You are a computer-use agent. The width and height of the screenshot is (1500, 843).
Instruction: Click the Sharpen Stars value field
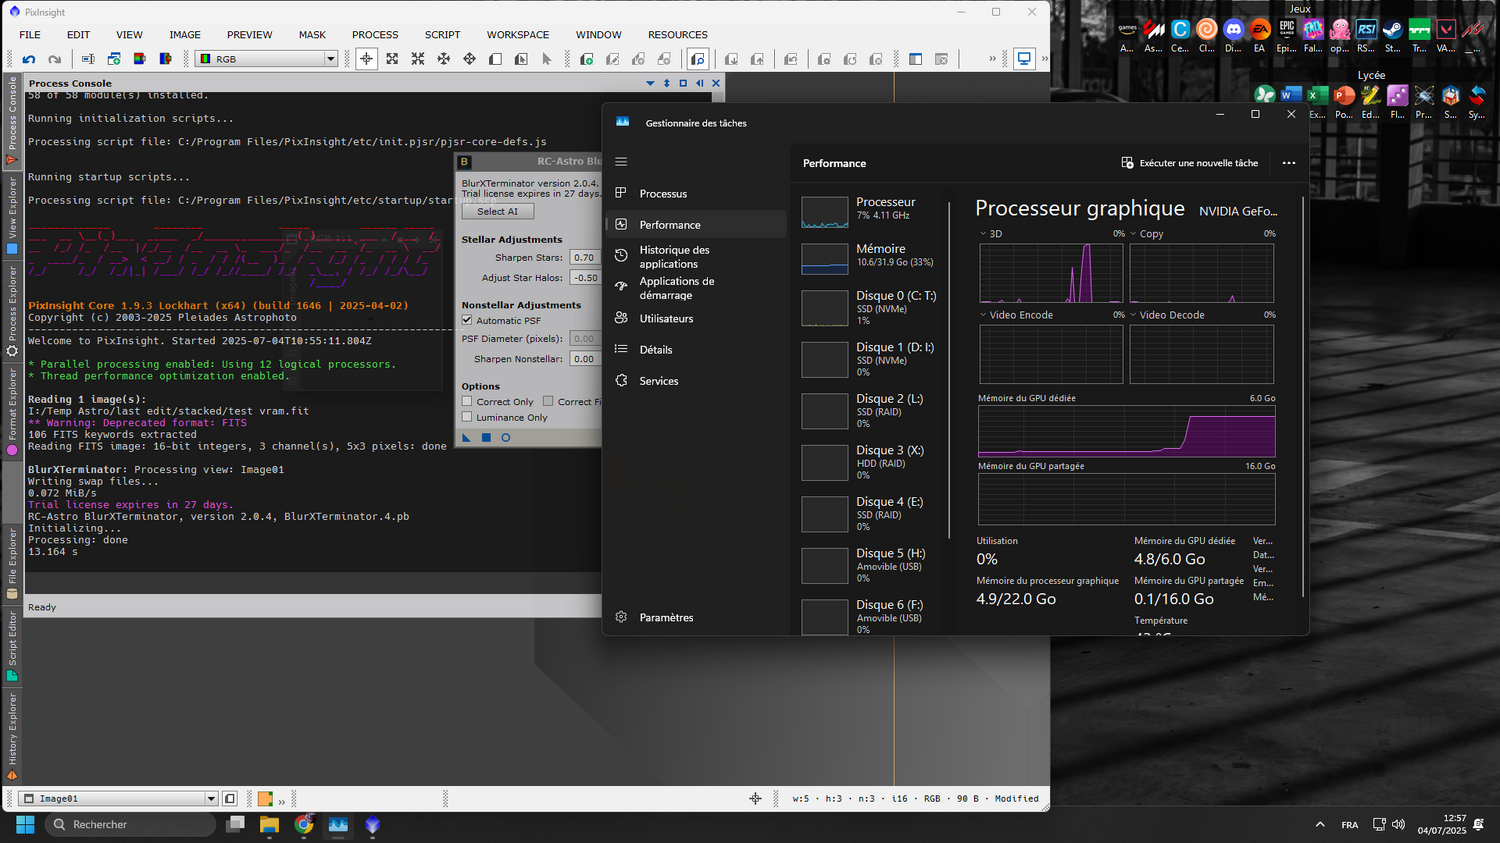tap(584, 258)
